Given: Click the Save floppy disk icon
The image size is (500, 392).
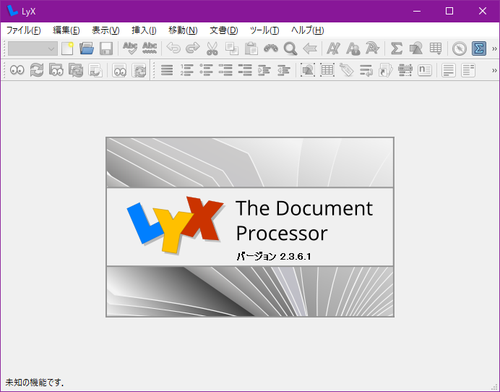Looking at the screenshot, I should [106, 49].
